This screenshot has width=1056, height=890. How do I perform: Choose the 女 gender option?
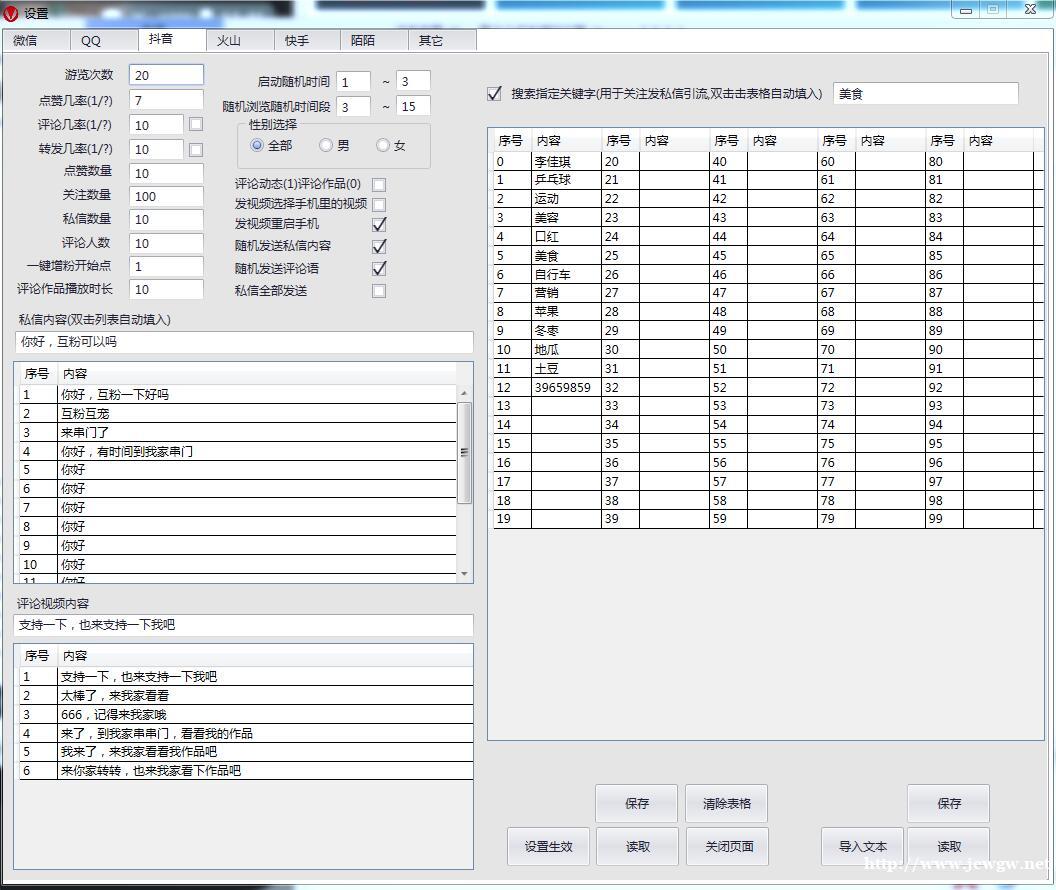(x=383, y=145)
